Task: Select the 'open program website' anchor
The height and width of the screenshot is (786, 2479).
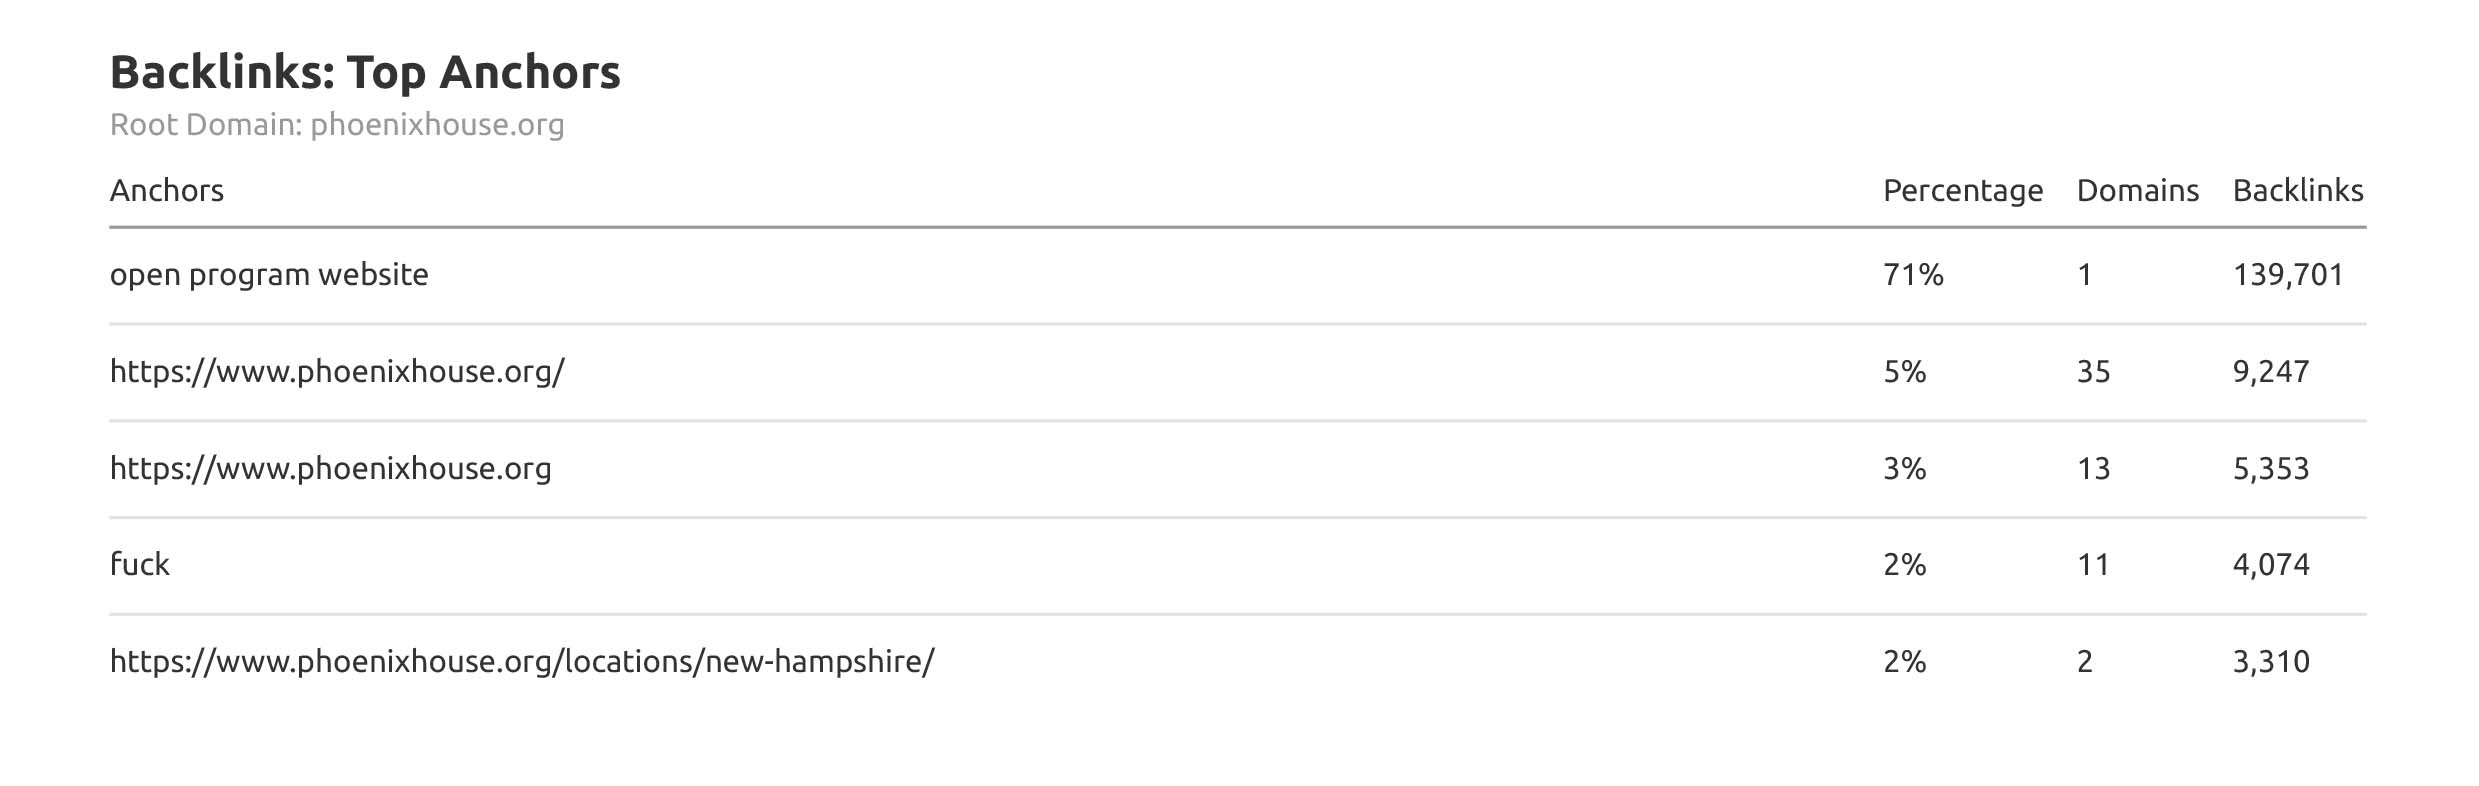Action: click(x=269, y=275)
